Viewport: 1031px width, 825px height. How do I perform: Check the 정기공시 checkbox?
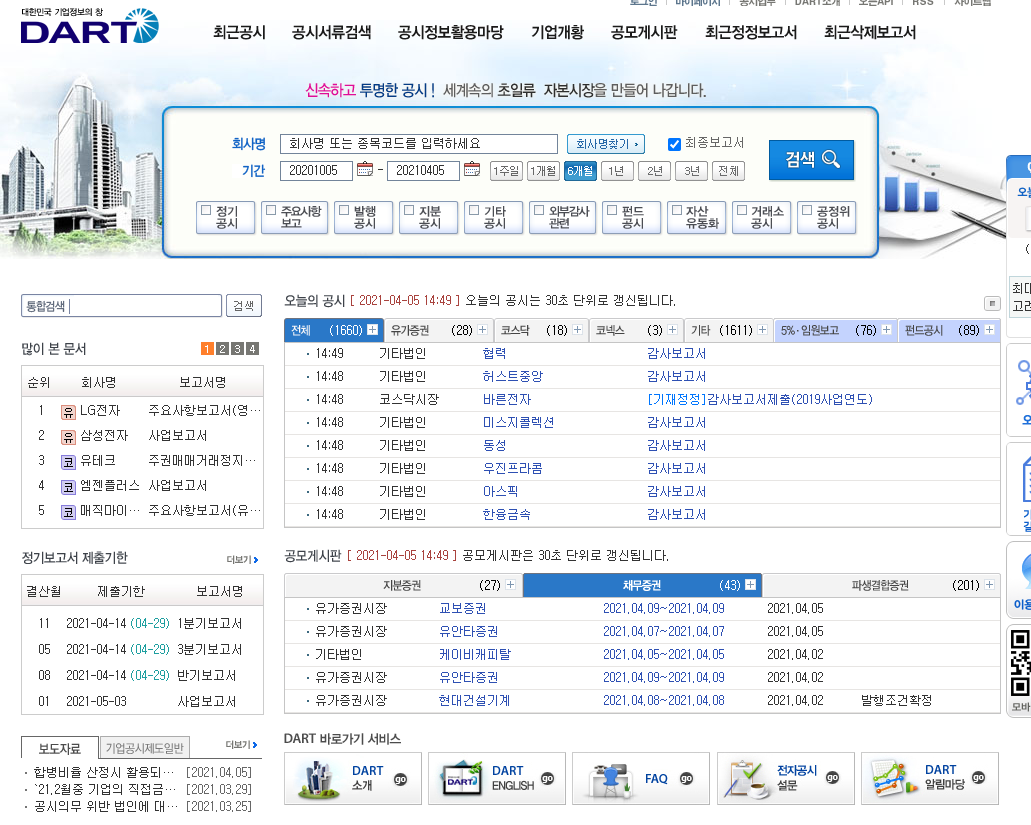click(206, 210)
